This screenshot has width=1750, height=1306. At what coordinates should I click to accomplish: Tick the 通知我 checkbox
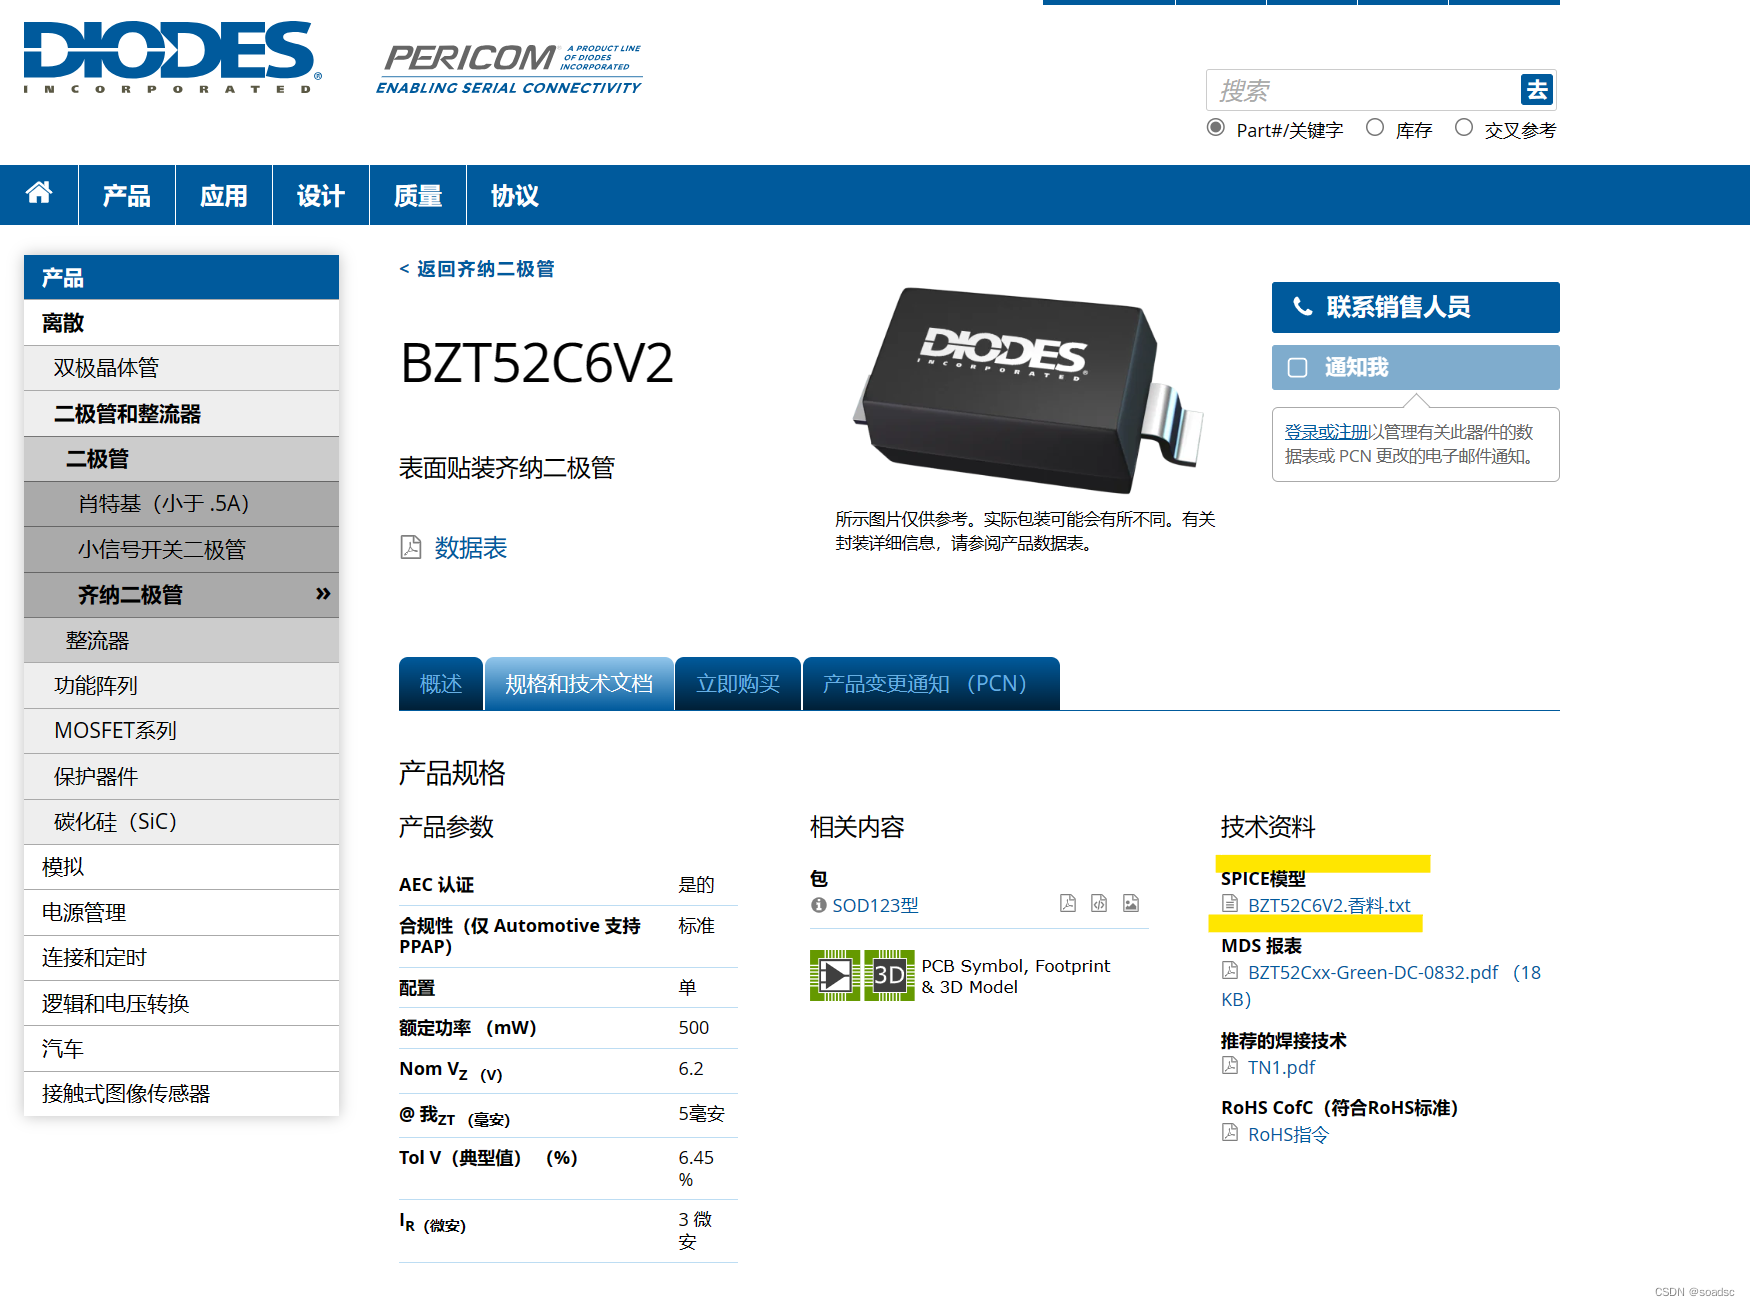(x=1298, y=368)
